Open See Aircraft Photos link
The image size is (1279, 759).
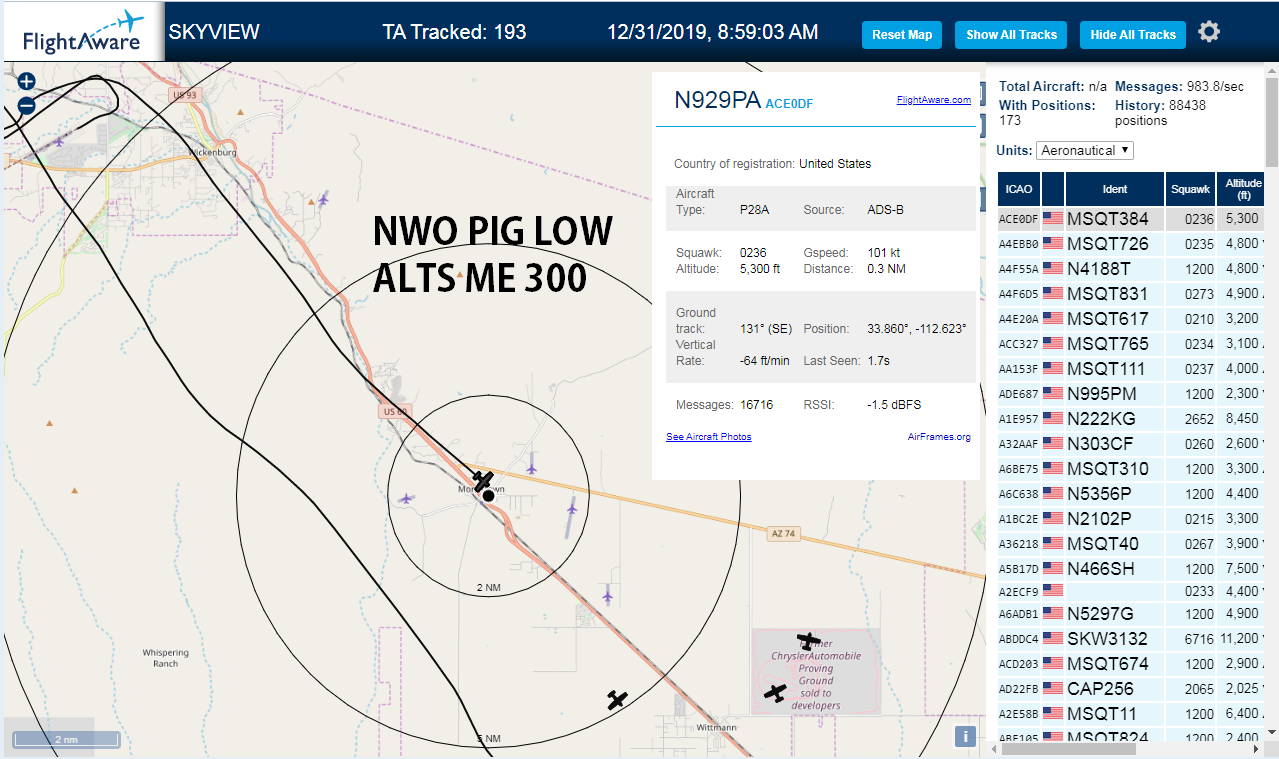click(x=708, y=437)
